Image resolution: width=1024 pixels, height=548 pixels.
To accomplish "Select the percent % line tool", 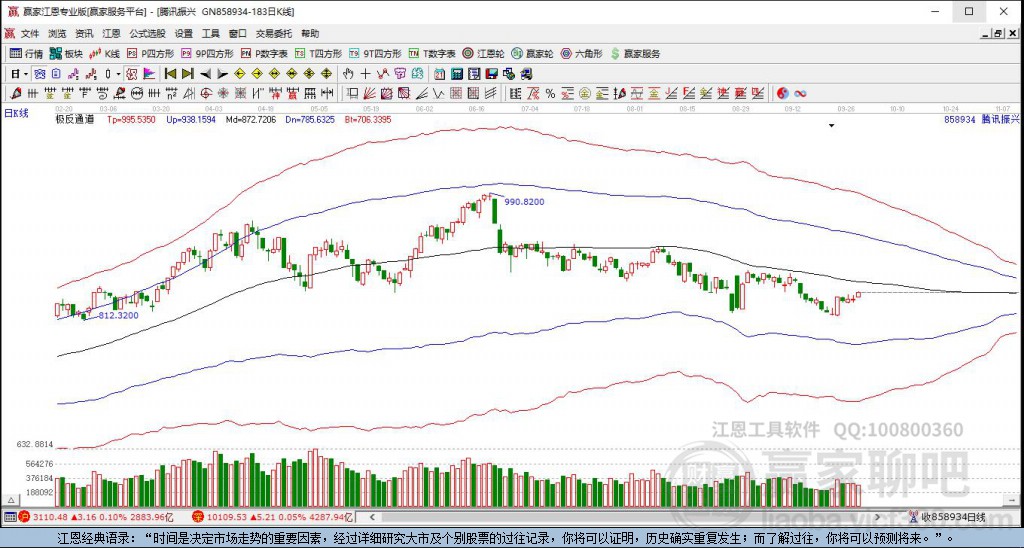I will 550,93.
